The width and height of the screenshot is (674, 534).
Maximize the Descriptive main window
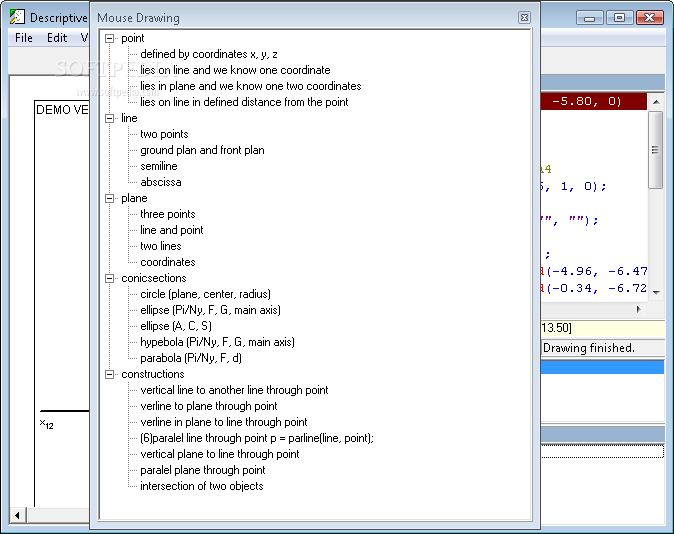[619, 18]
